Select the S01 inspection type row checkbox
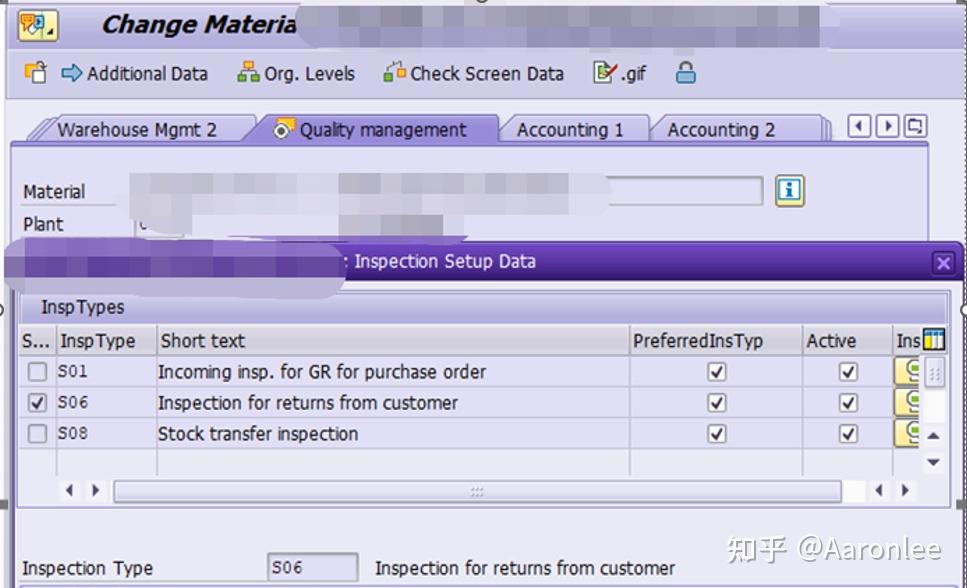This screenshot has width=967, height=588. click(37, 372)
